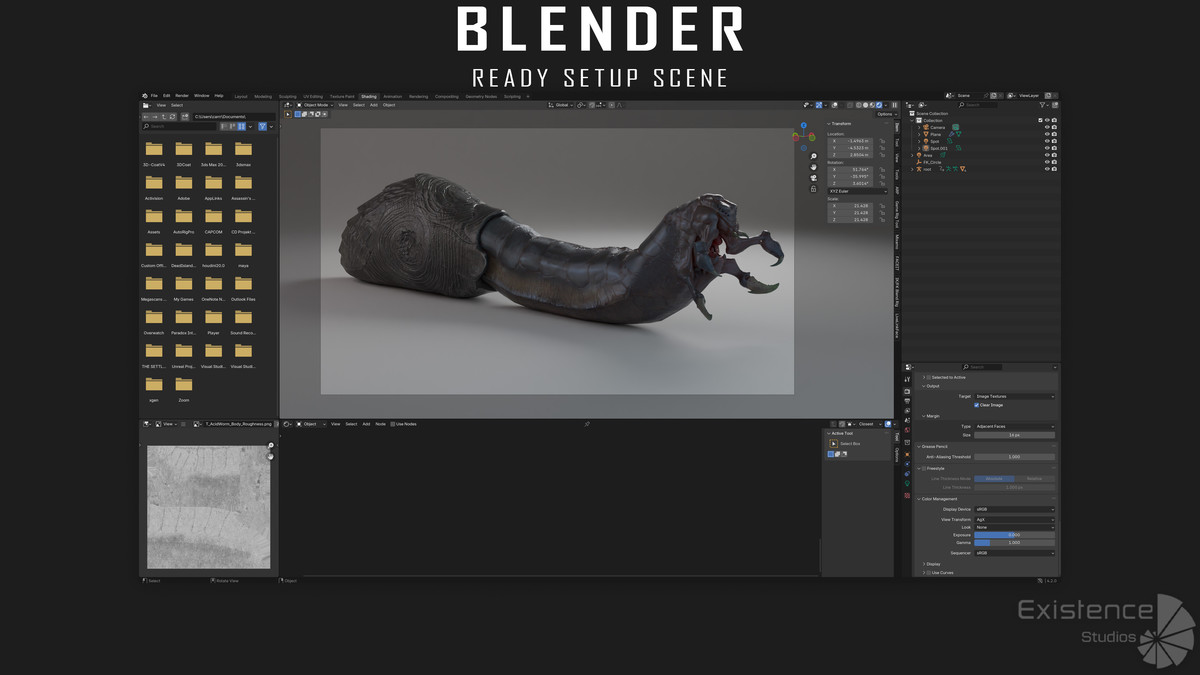Click the file browser filter funnel icon
The image size is (1200, 675).
coord(262,127)
